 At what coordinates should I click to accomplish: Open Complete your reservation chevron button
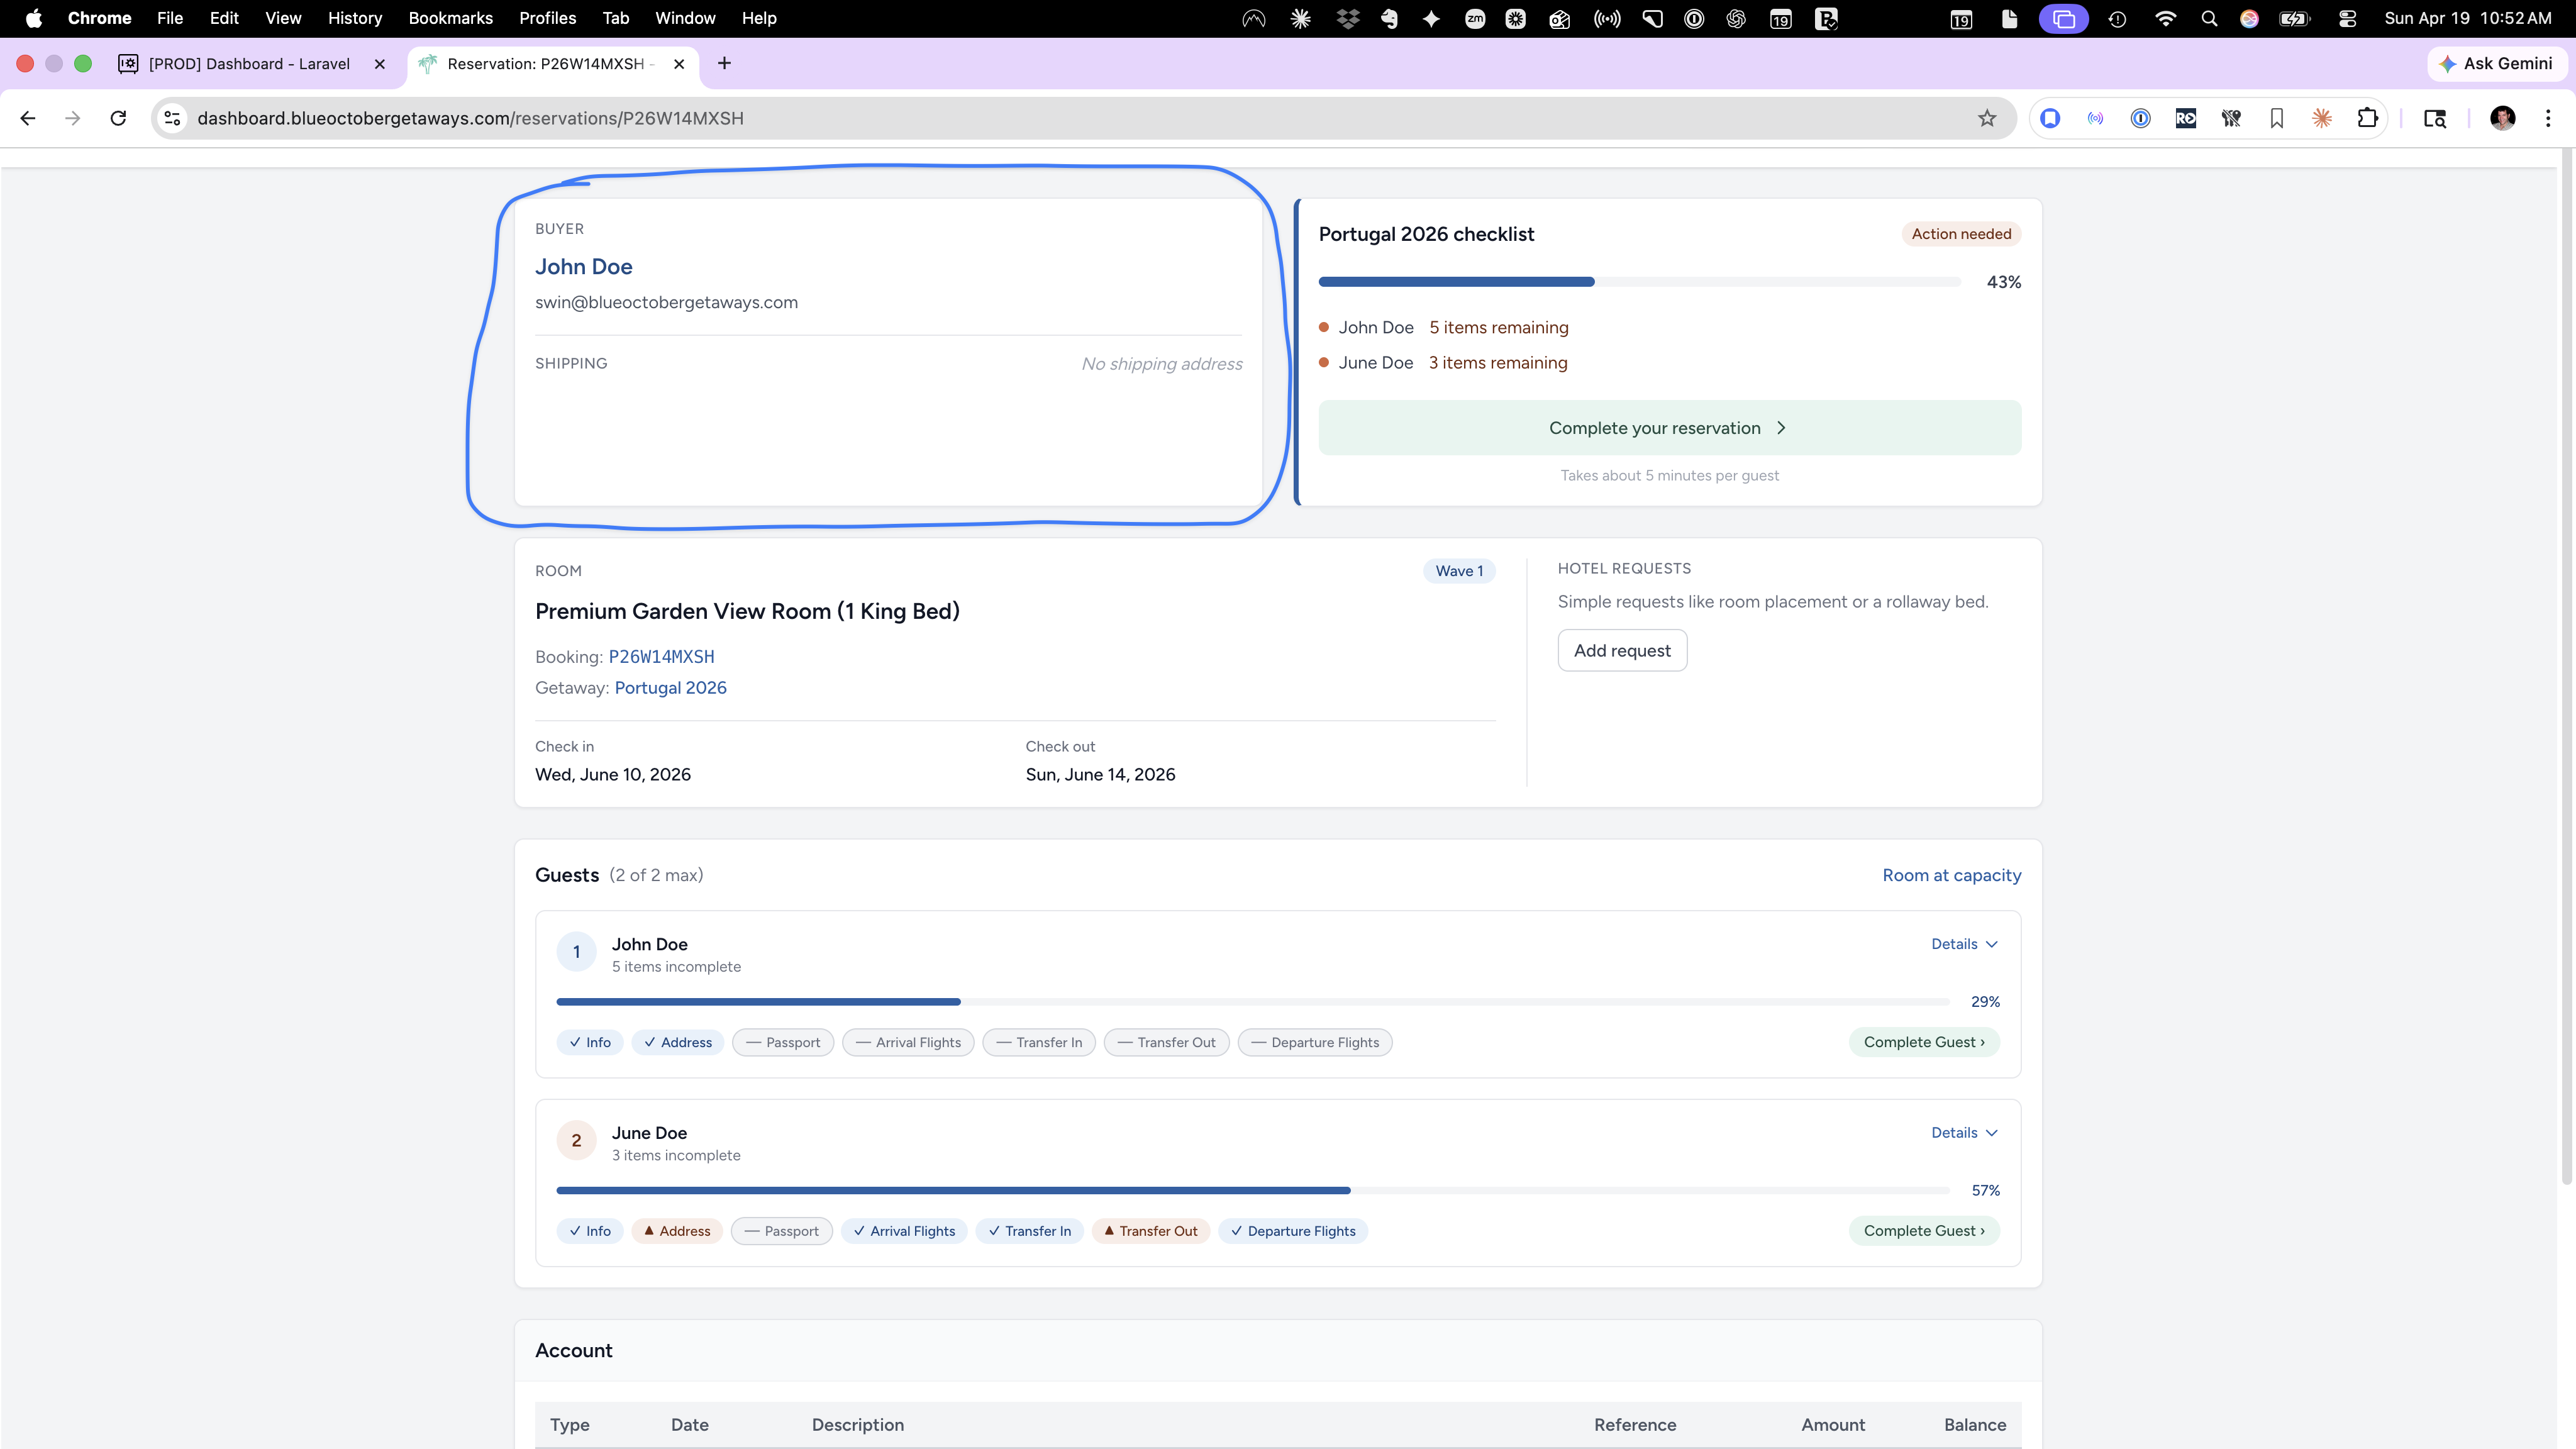[x=1669, y=428]
